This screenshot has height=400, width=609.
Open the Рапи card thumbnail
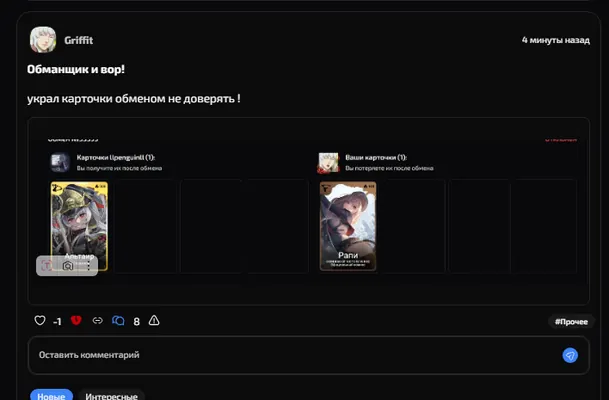(348, 226)
